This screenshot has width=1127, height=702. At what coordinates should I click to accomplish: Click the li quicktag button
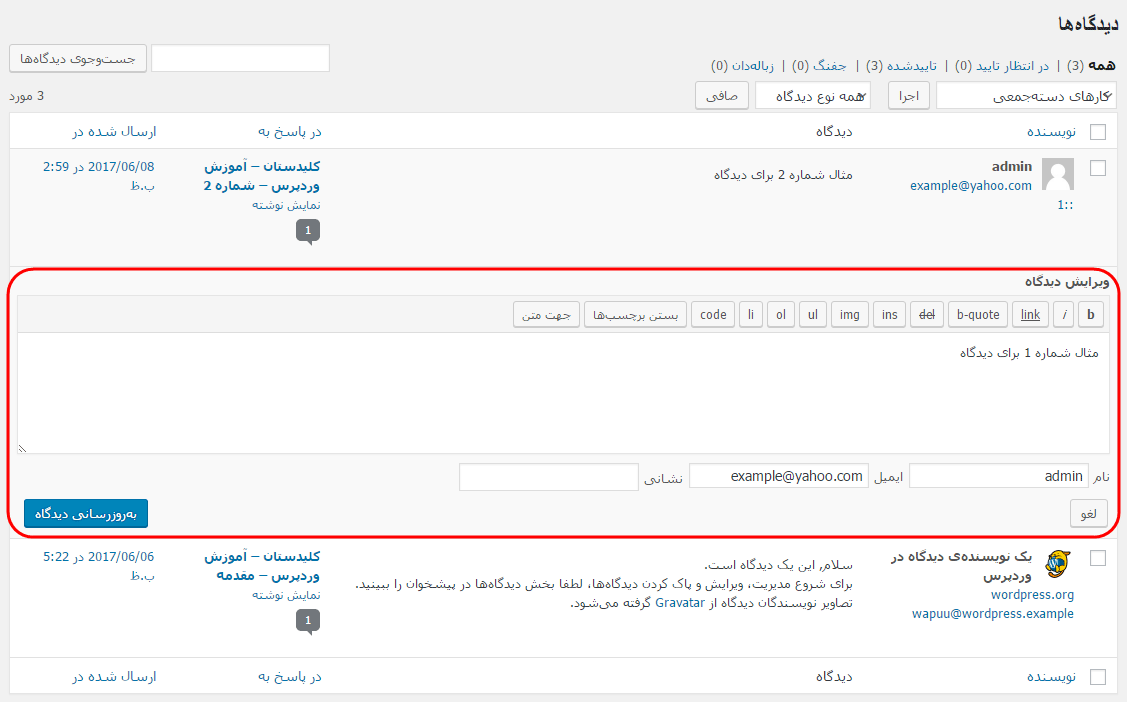(x=750, y=315)
